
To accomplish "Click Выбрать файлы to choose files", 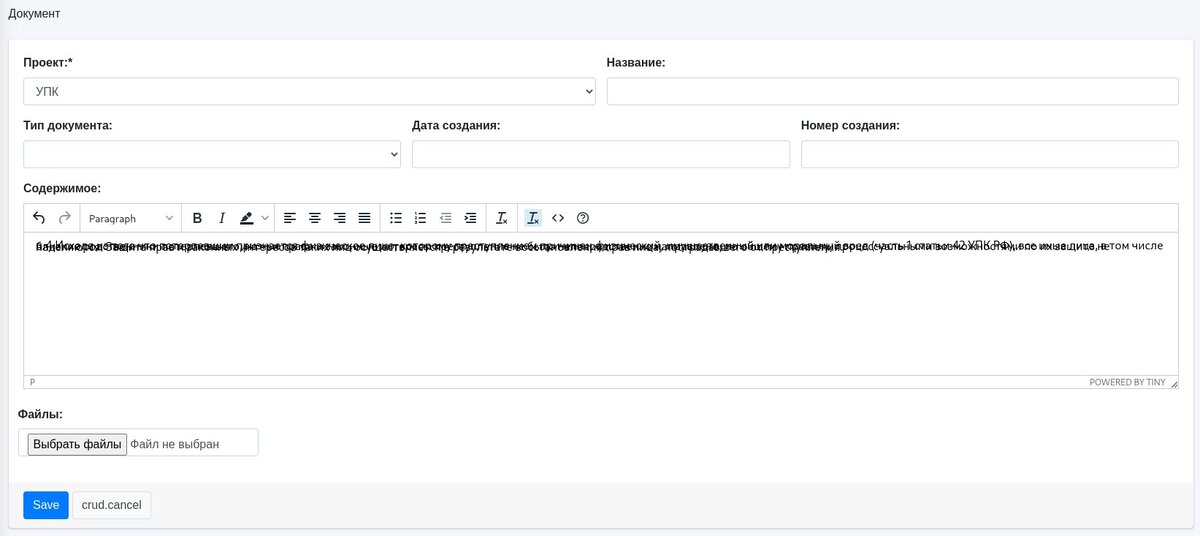I will 77,444.
